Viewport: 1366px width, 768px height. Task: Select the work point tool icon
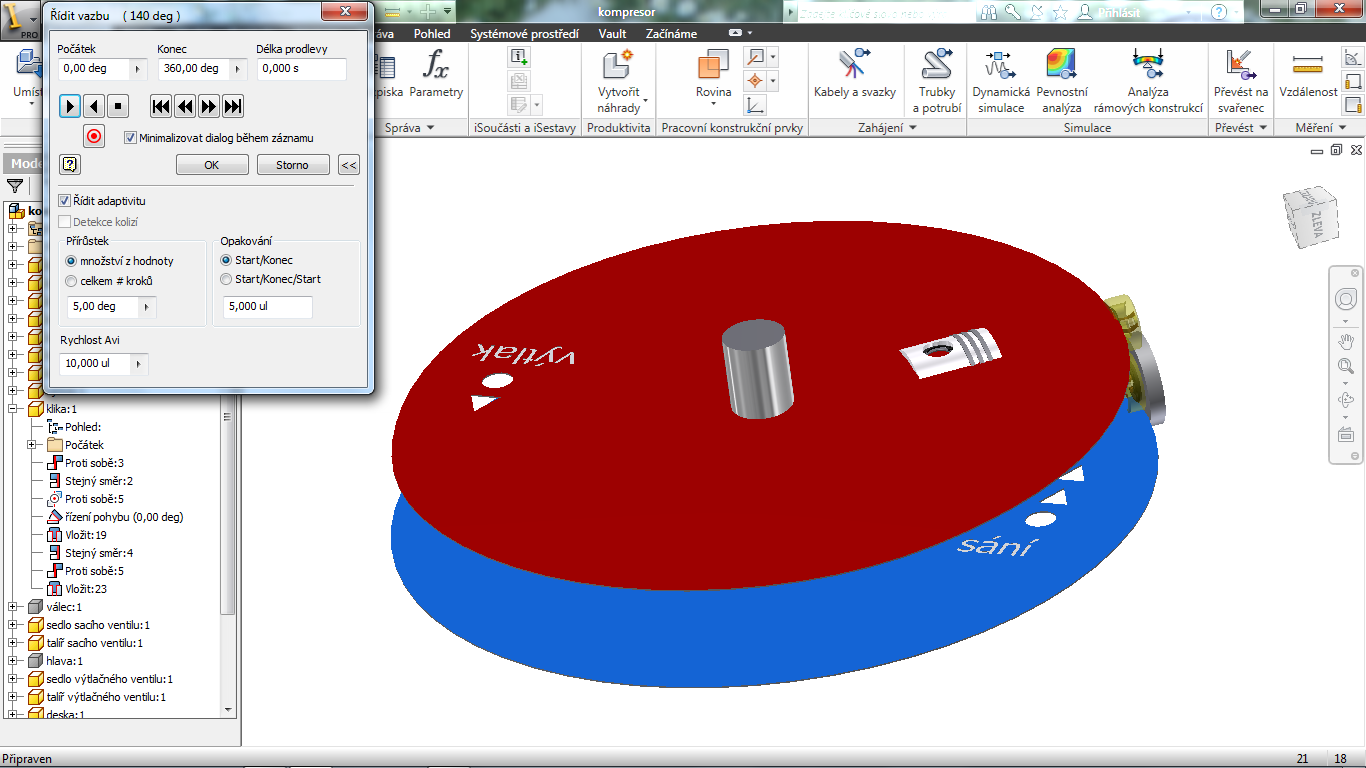(x=756, y=81)
